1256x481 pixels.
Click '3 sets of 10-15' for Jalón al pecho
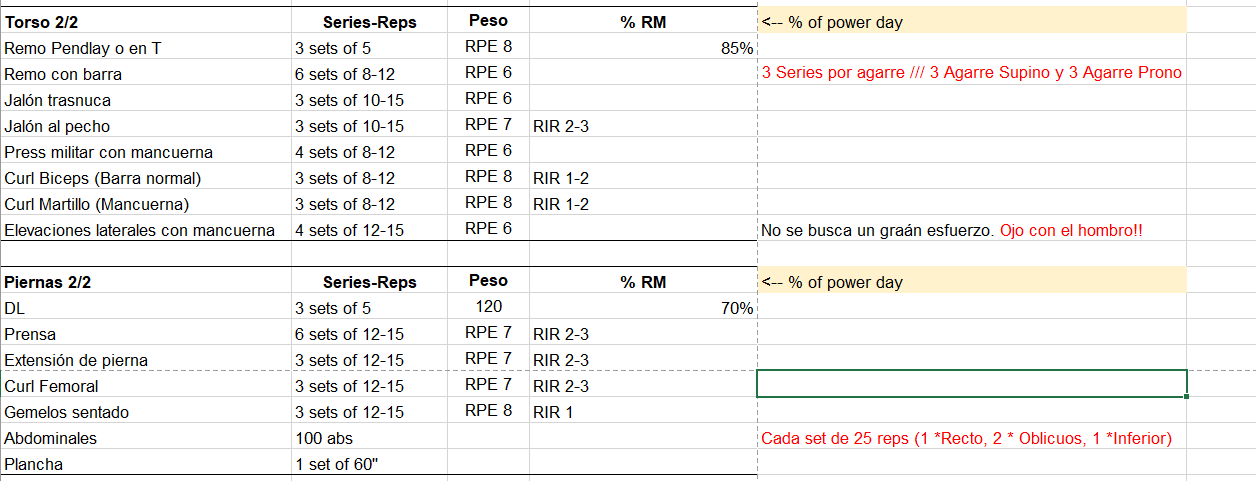click(x=370, y=126)
